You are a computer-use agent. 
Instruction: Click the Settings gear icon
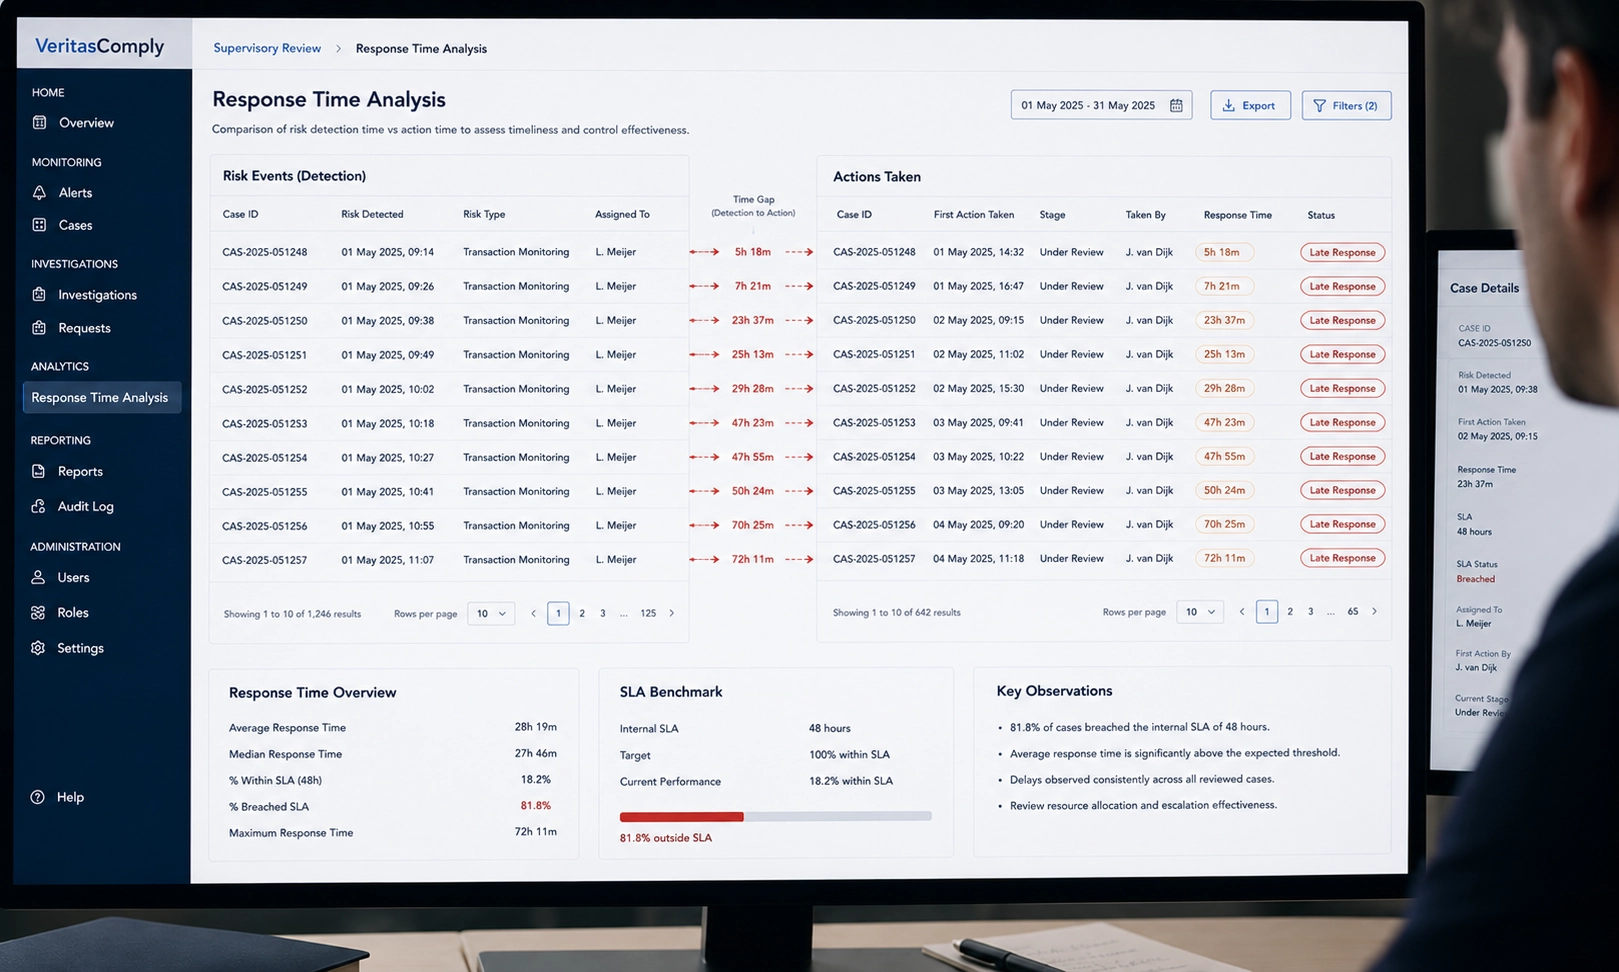38,648
